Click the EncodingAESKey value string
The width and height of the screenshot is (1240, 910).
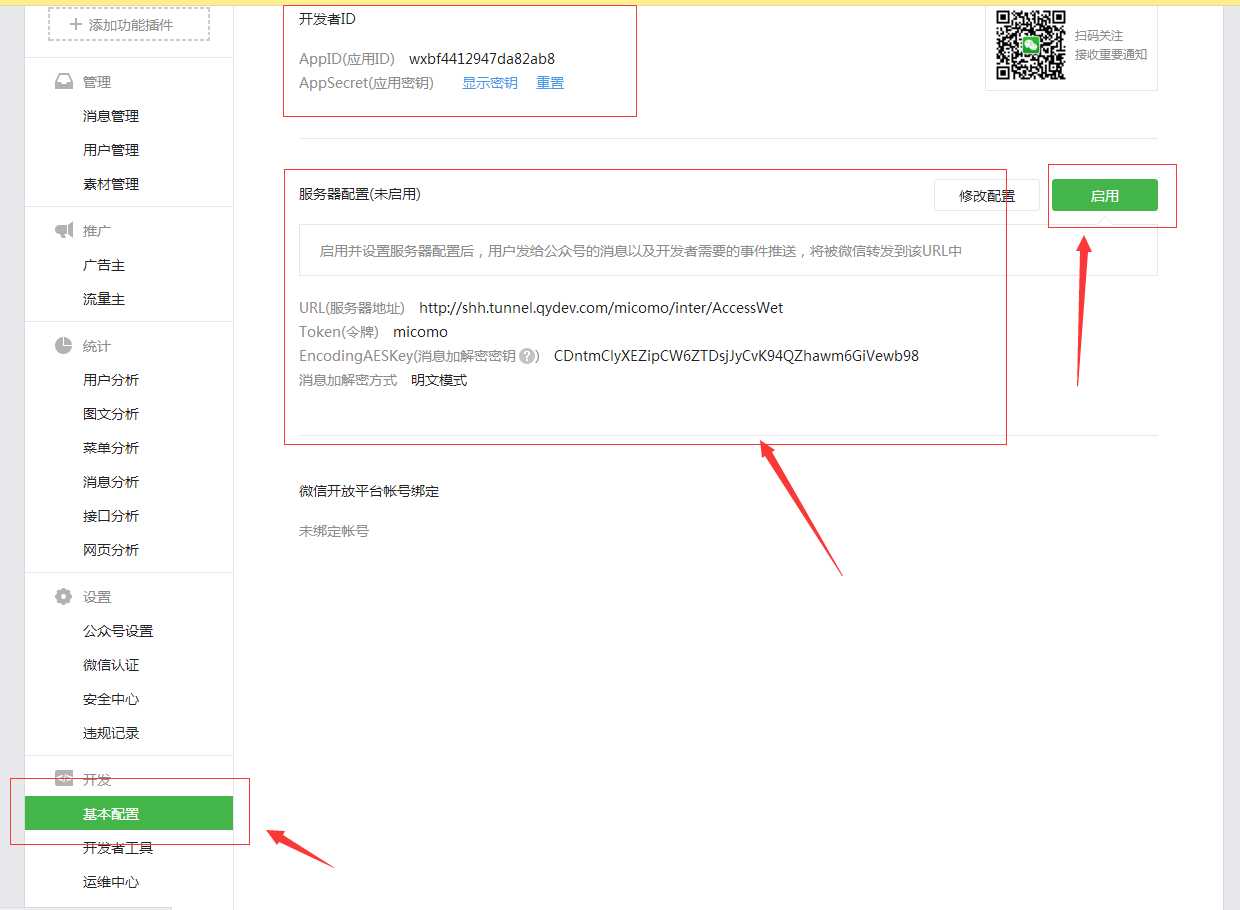click(736, 356)
